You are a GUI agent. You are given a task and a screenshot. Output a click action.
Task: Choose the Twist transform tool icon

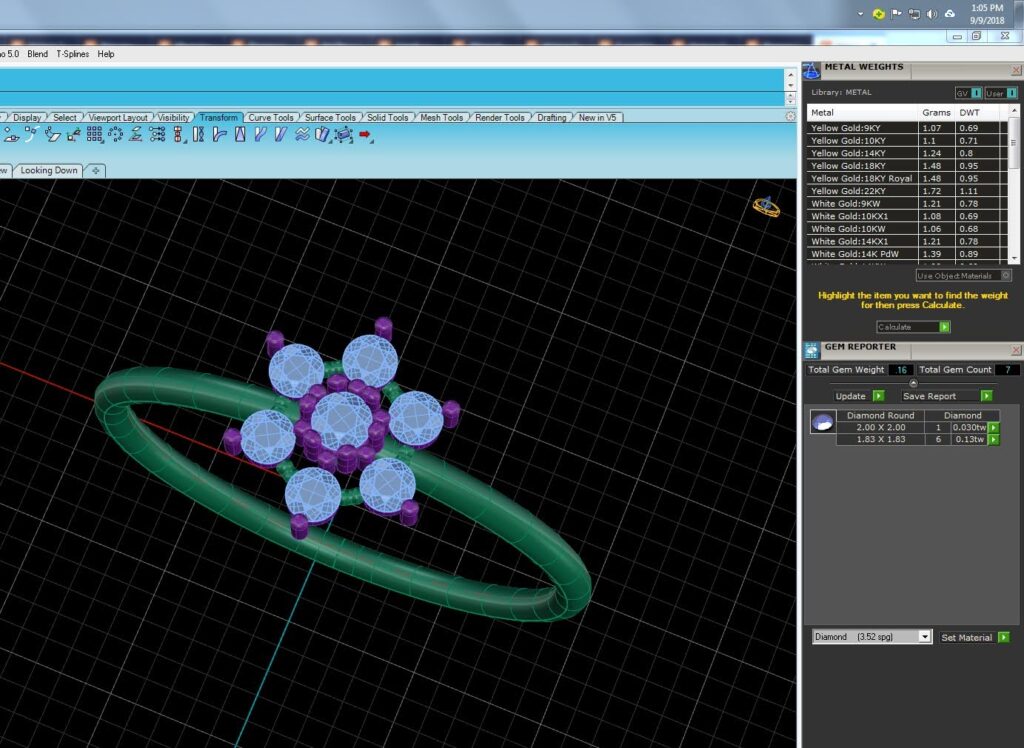click(199, 134)
